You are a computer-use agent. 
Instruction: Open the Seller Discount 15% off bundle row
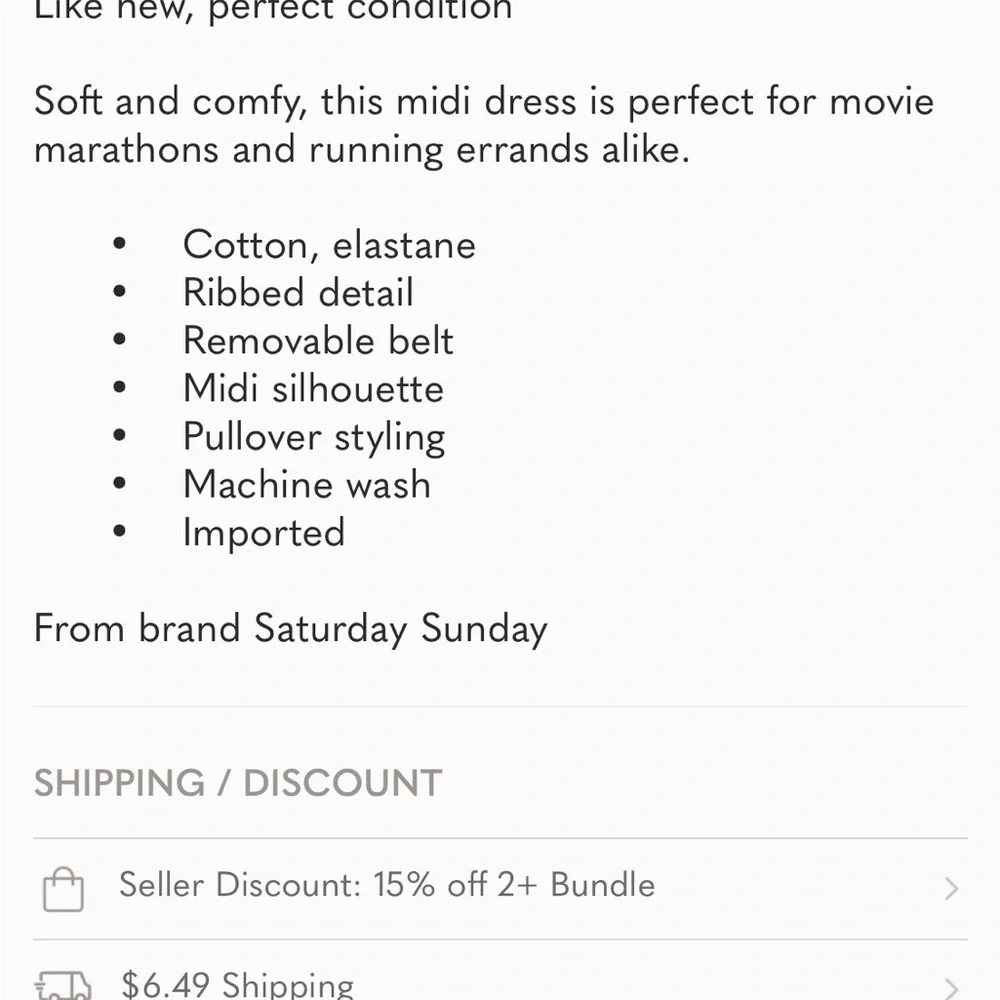[501, 888]
